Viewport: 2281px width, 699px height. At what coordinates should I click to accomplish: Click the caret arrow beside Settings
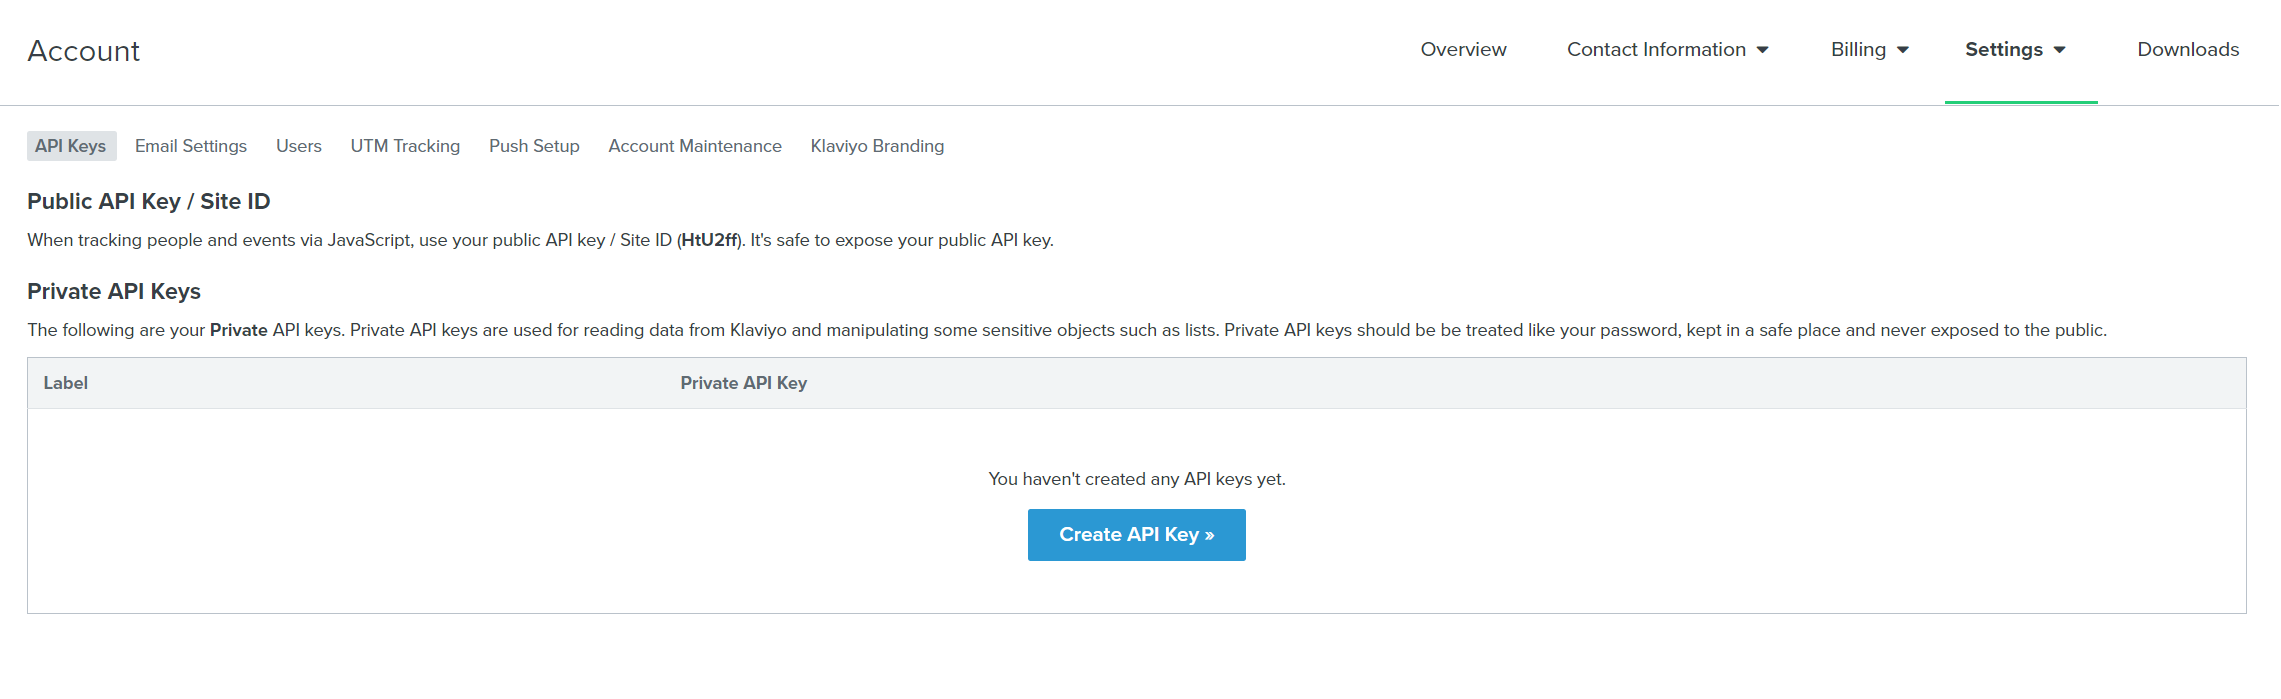click(x=2060, y=50)
